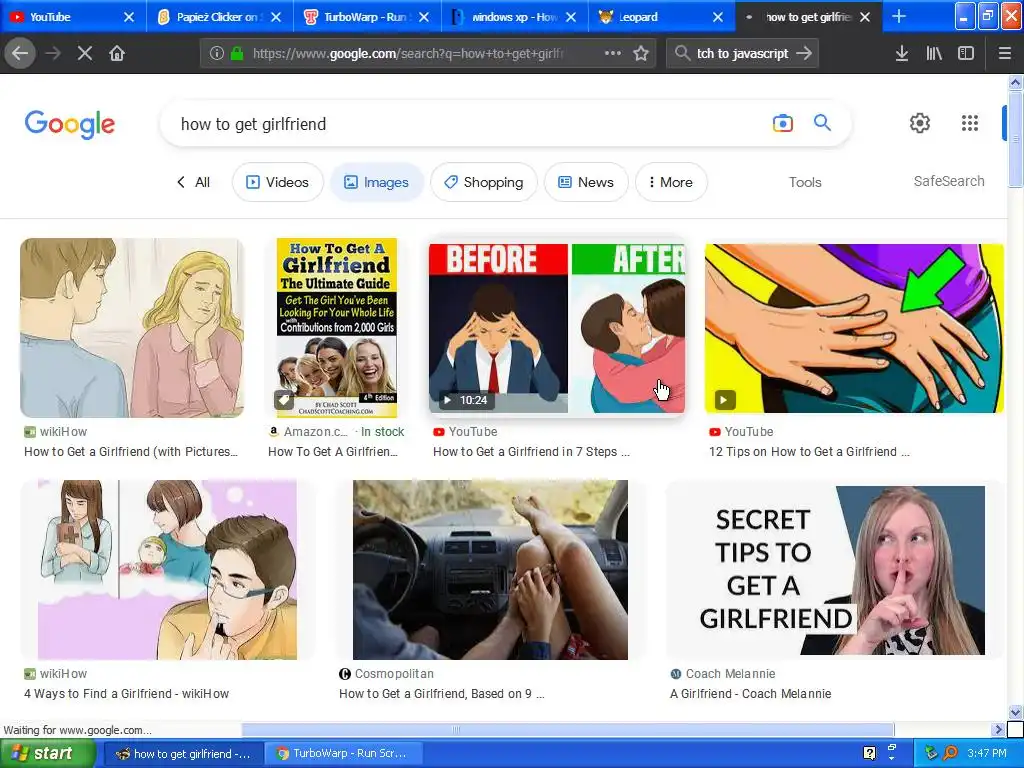Open 'A Girlfriend - Coach Melannie' link
This screenshot has width=1024, height=768.
coord(750,694)
